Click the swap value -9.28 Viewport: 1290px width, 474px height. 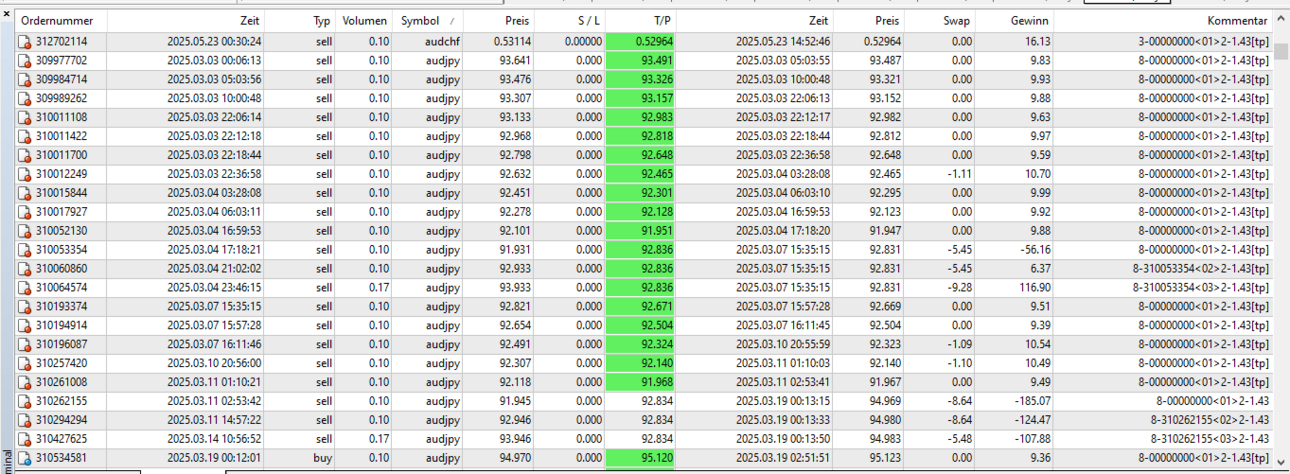pos(958,288)
